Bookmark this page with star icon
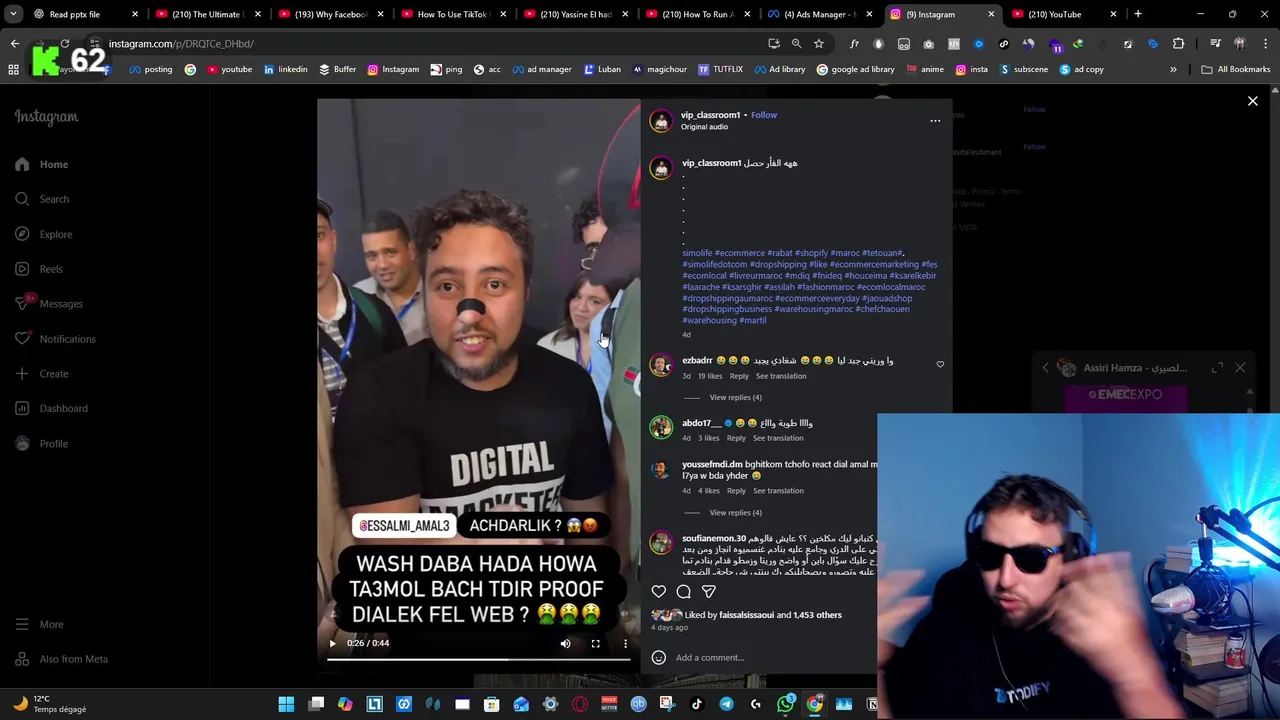 click(x=818, y=44)
